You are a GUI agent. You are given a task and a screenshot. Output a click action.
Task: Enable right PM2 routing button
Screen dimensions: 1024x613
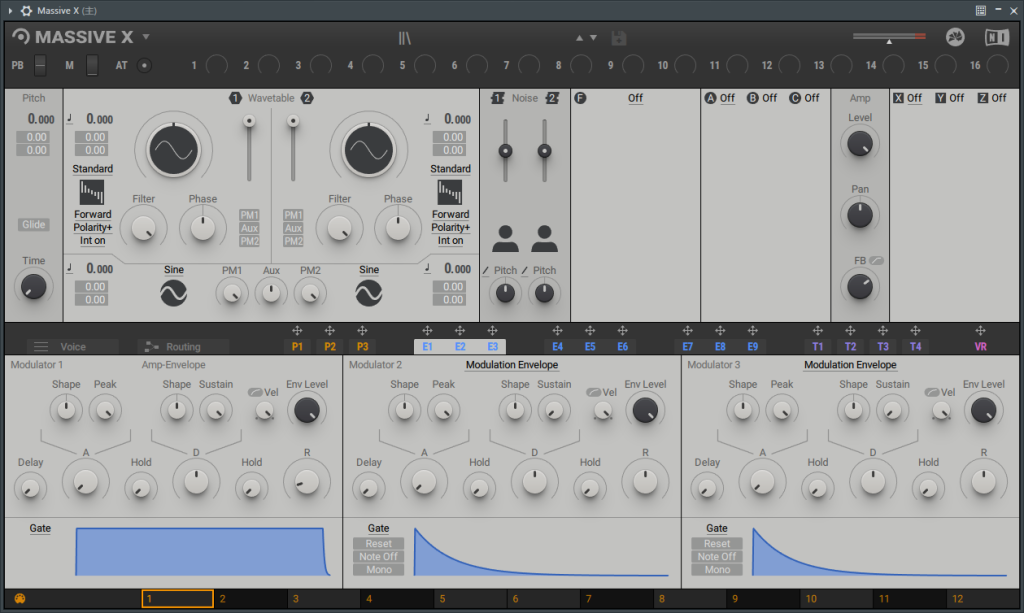pos(293,241)
